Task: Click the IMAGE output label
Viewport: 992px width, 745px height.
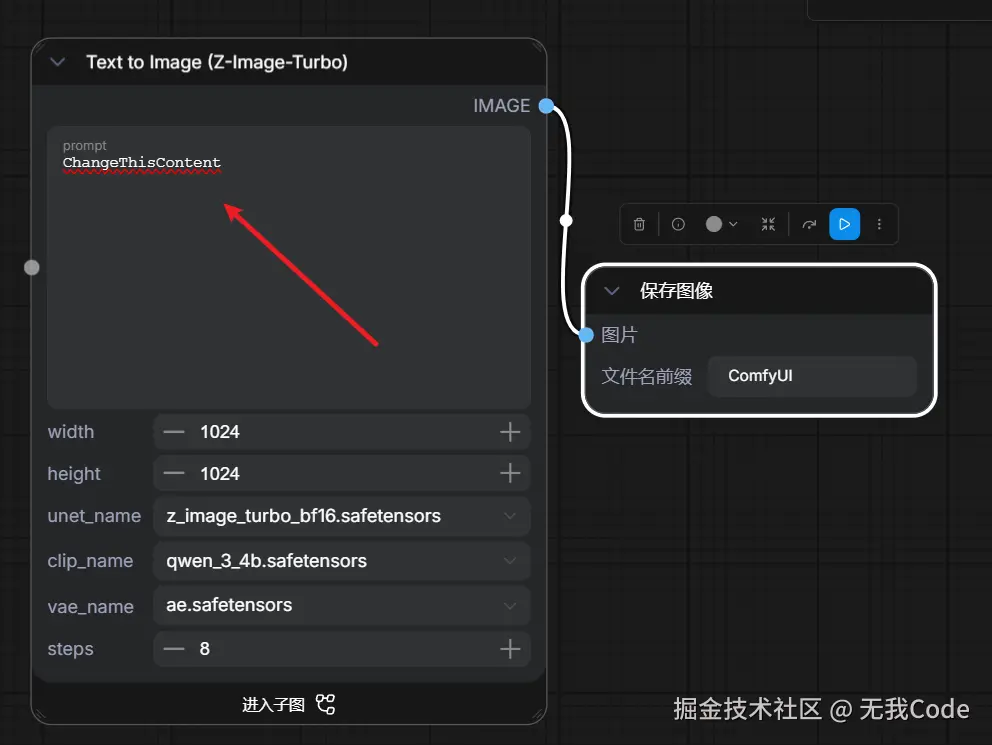Action: click(x=502, y=106)
